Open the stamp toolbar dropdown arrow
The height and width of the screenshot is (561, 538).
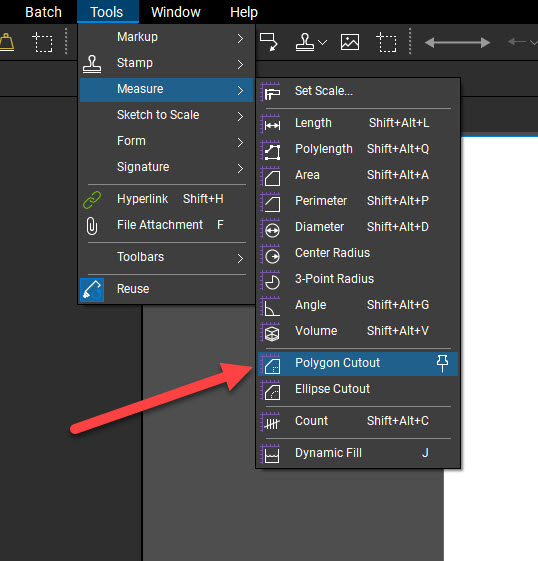coord(322,43)
